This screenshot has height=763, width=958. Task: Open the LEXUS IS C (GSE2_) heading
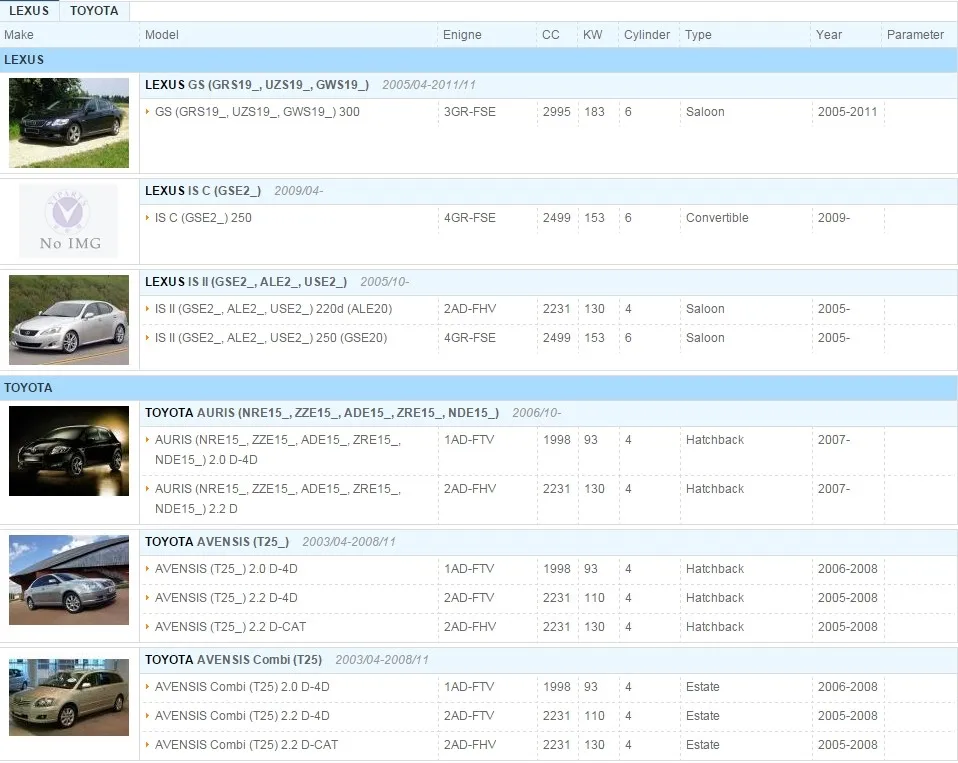(203, 191)
